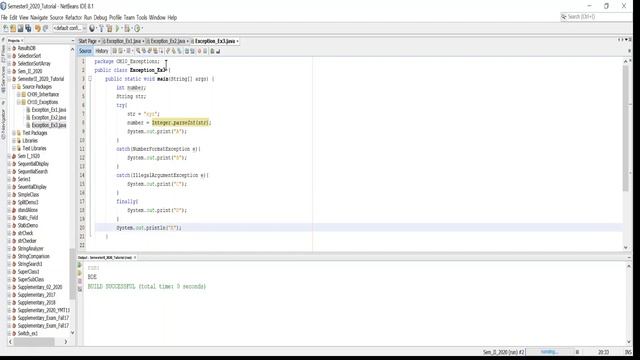Click the Debug Project toolbar icon
640x360 pixels.
coord(127,28)
